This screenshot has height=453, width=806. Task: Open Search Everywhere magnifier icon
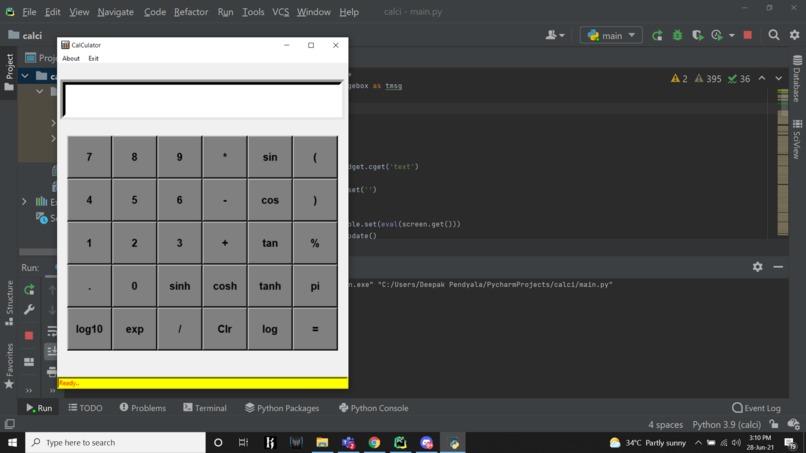(774, 35)
